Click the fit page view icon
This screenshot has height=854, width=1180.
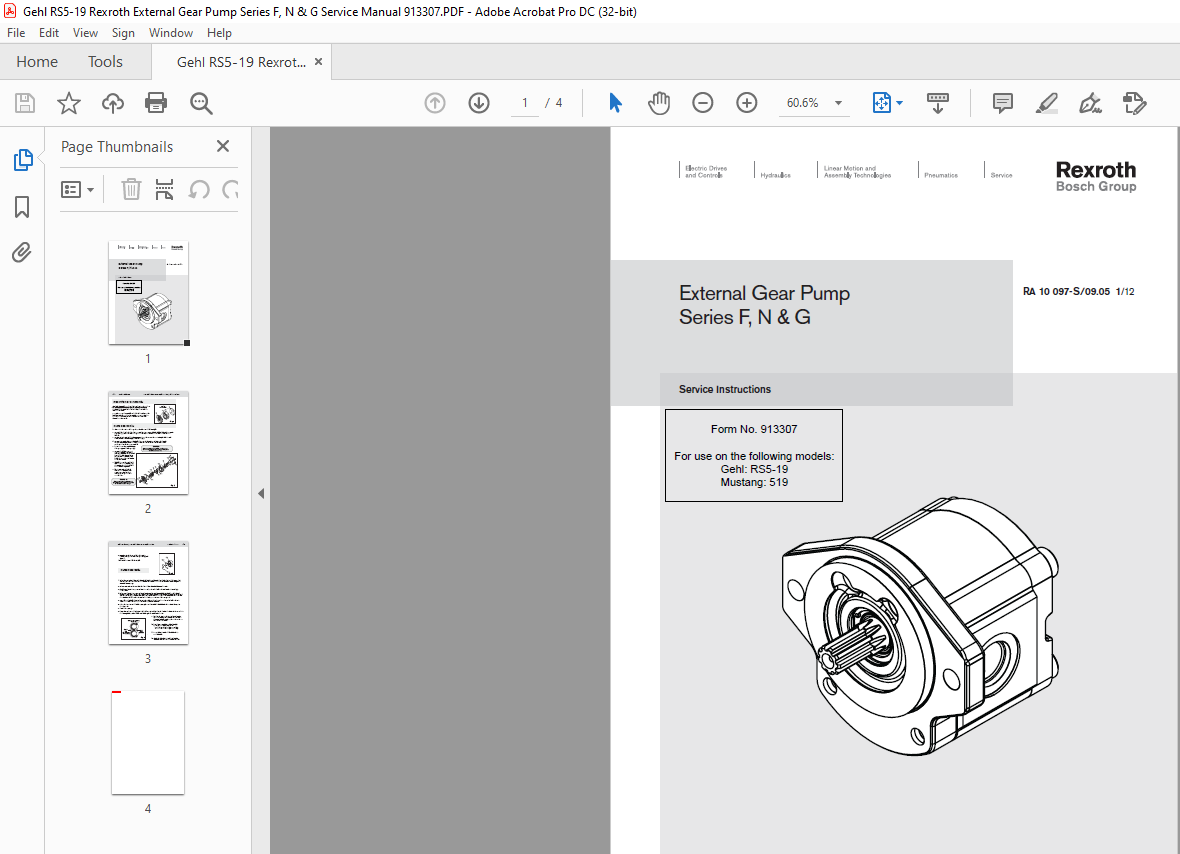pyautogui.click(x=881, y=103)
